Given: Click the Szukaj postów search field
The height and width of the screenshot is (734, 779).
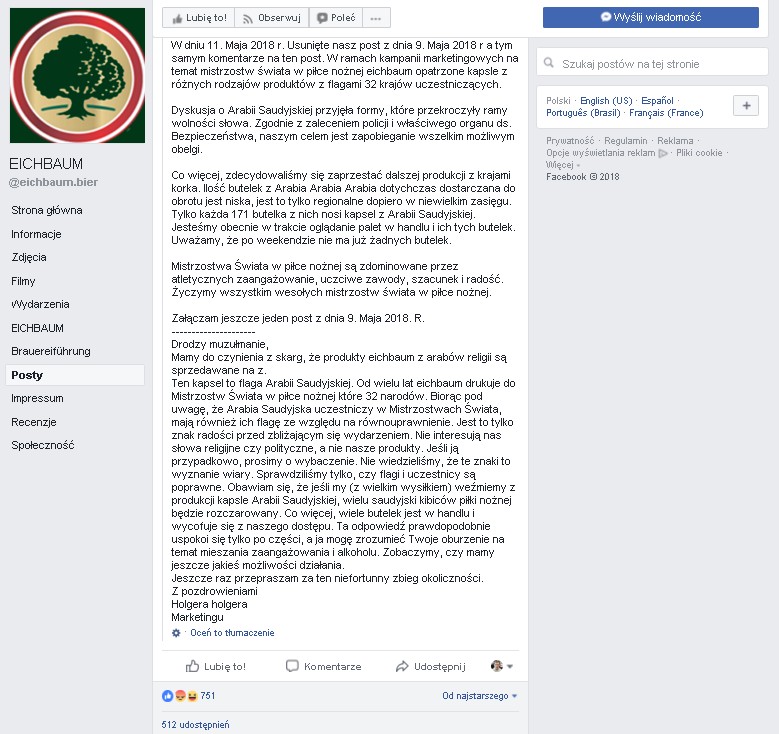Looking at the screenshot, I should [652, 62].
